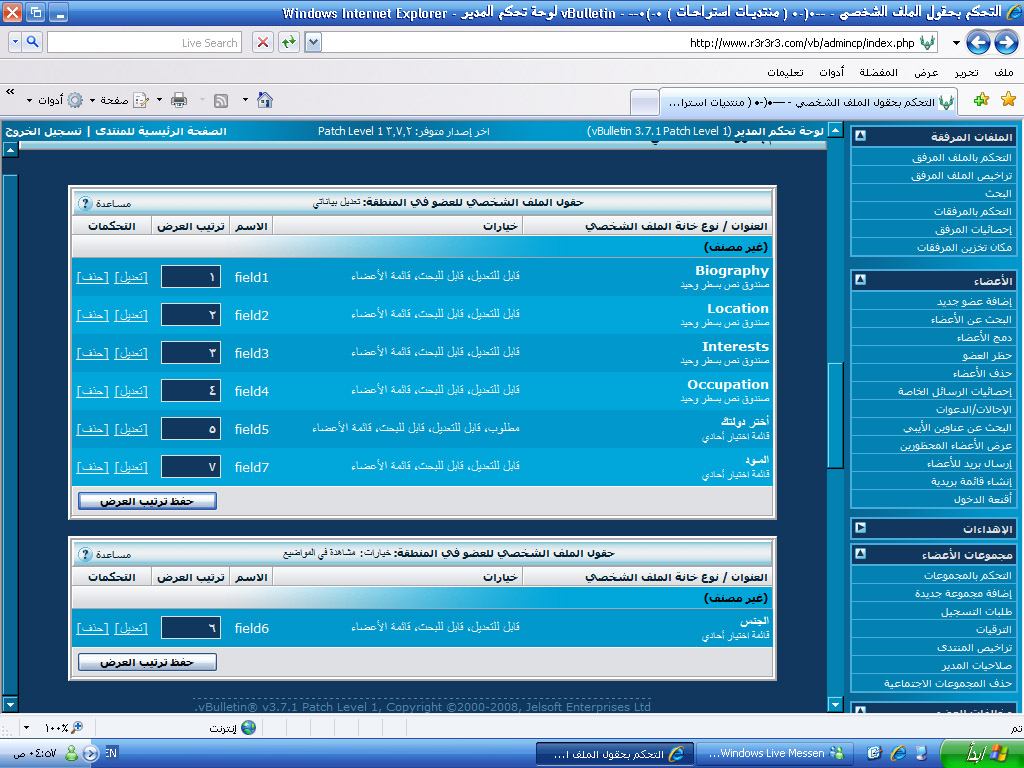The width and height of the screenshot is (1024, 768).
Task: Click the RSS feeds icon in the toolbar
Action: click(220, 100)
